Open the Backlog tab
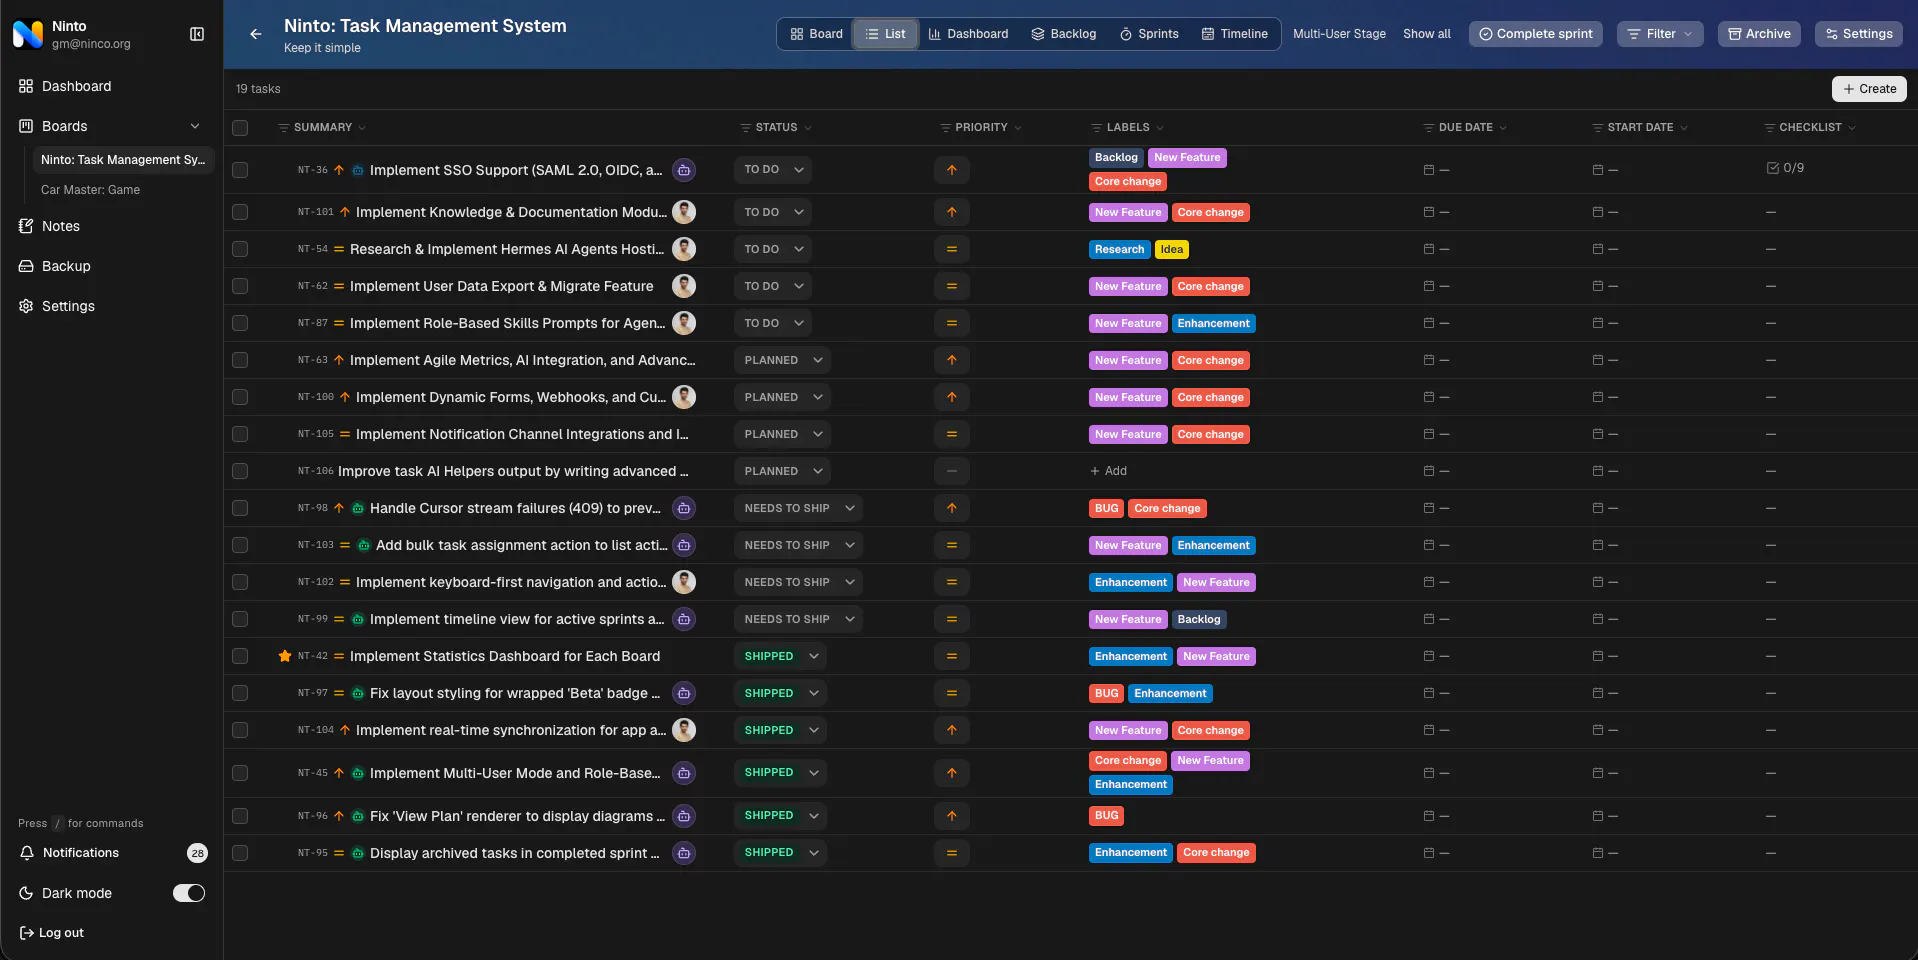 click(1064, 34)
